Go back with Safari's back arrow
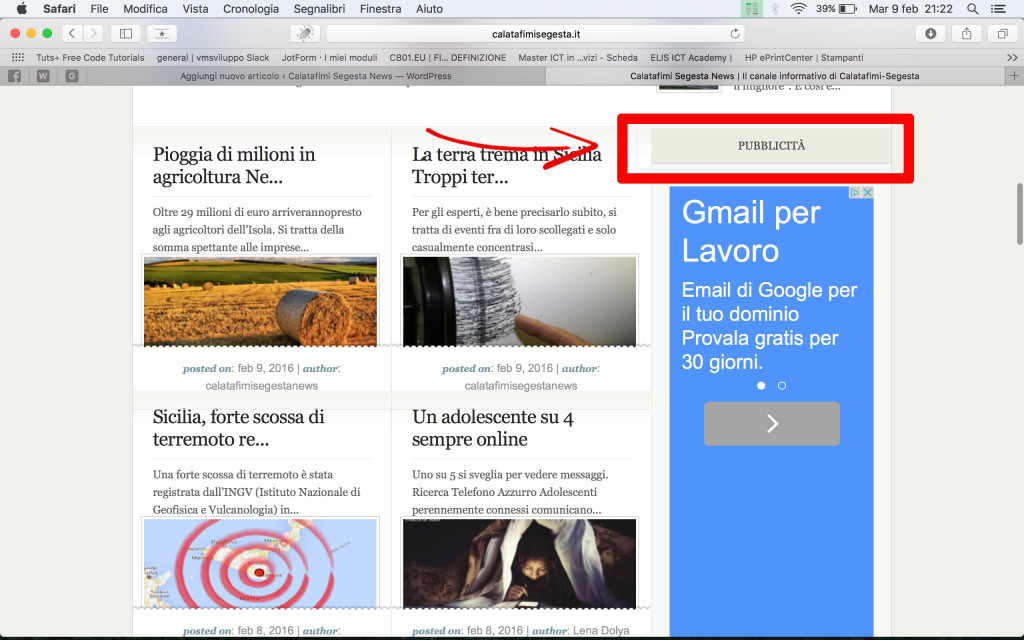The width and height of the screenshot is (1024, 640). [72, 33]
